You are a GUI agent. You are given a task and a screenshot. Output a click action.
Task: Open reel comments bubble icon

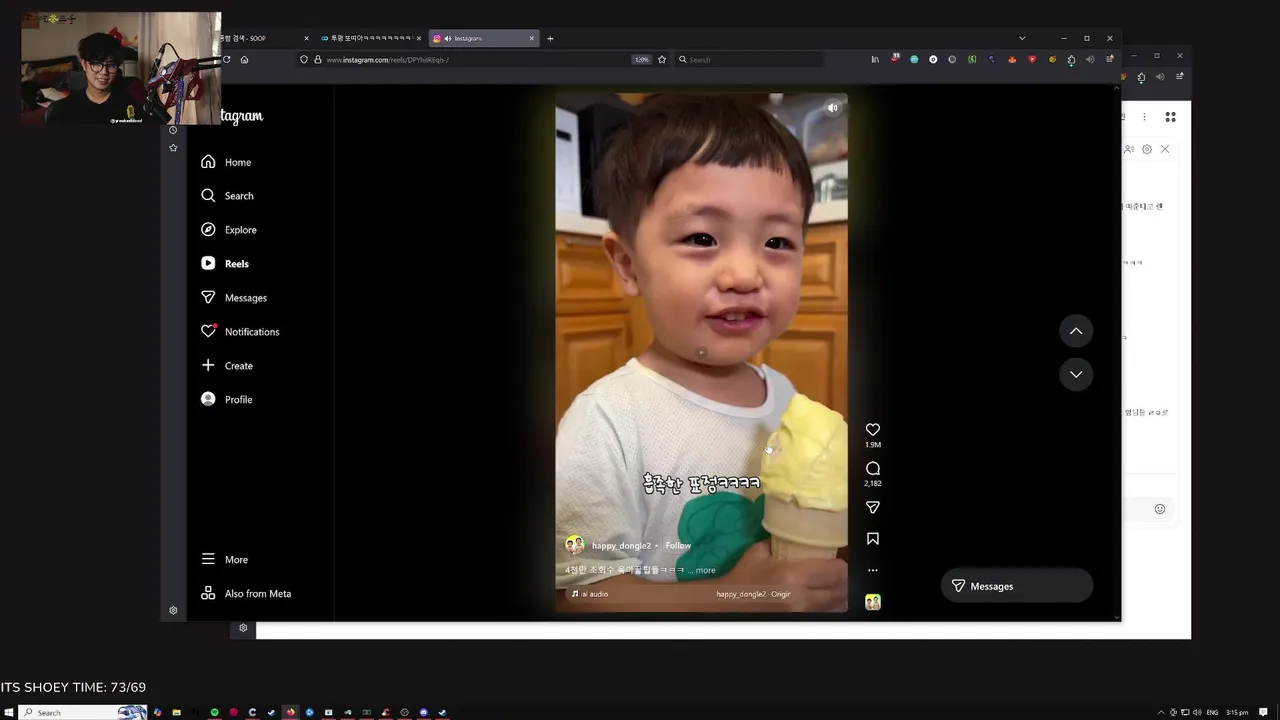coord(873,468)
